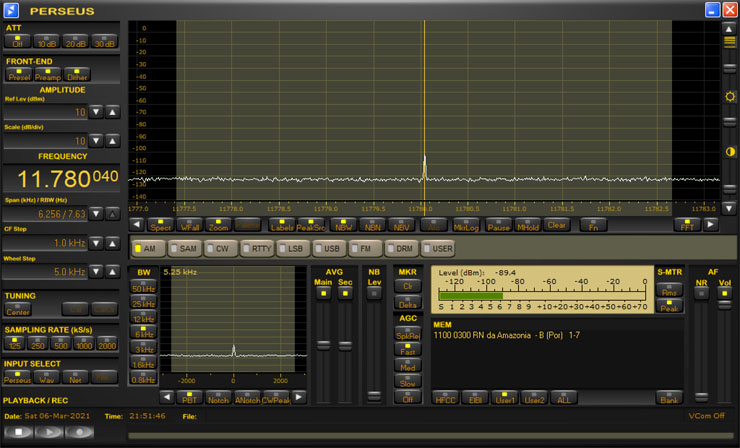
Task: Decrease Wheel Step value
Action: [x=96, y=272]
